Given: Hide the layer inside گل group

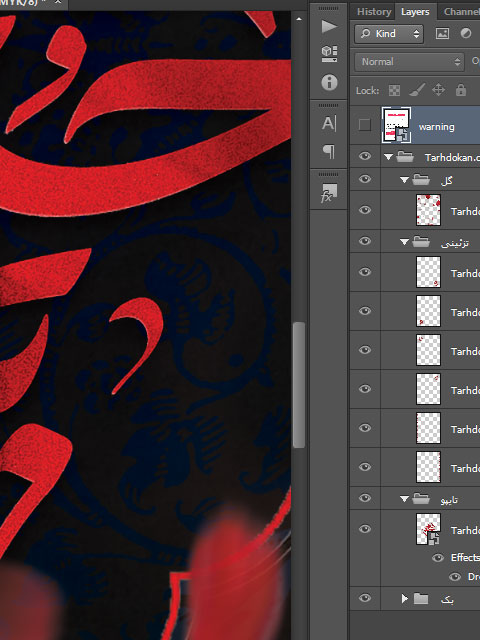Looking at the screenshot, I should (x=365, y=210).
